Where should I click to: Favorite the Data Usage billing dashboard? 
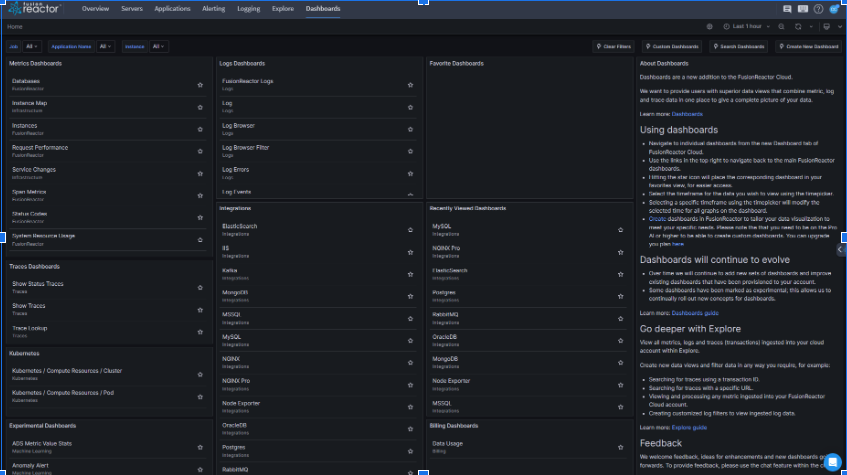coord(620,447)
